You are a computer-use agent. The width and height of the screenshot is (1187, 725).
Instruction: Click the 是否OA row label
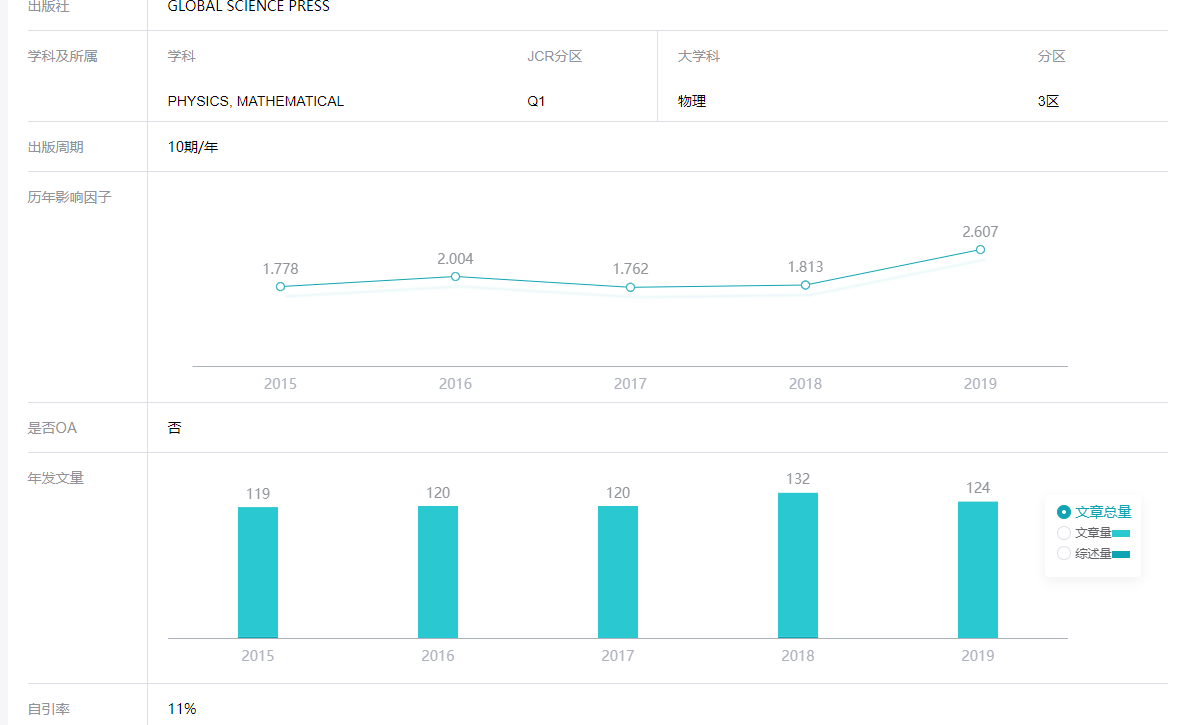click(52, 428)
